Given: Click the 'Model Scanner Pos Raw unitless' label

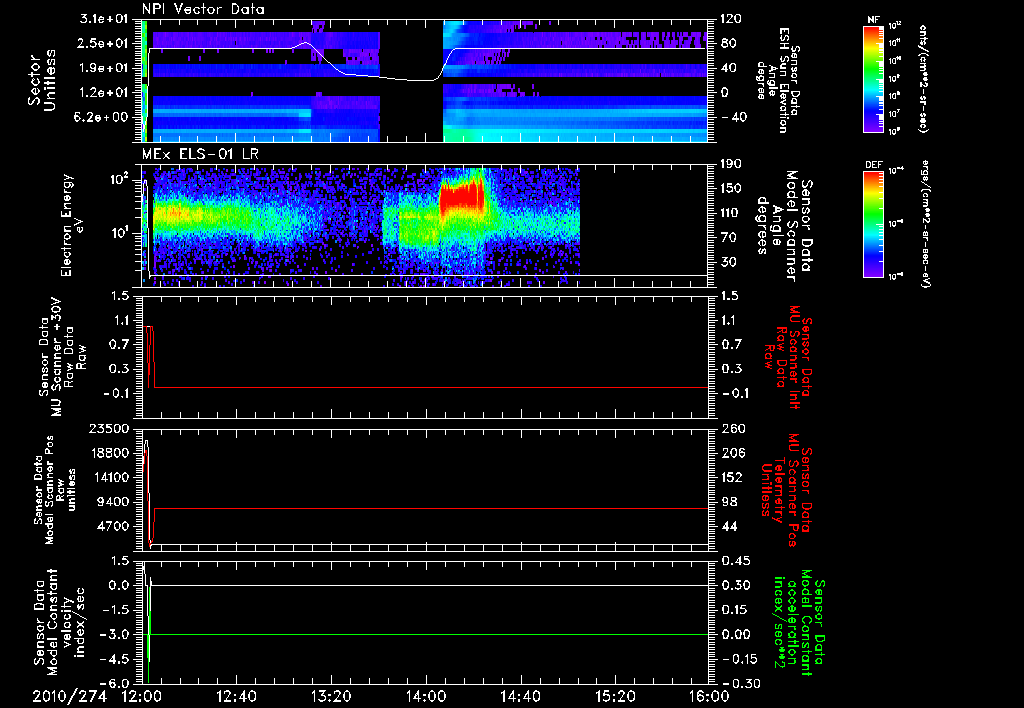Looking at the screenshot, I should pos(55,490).
